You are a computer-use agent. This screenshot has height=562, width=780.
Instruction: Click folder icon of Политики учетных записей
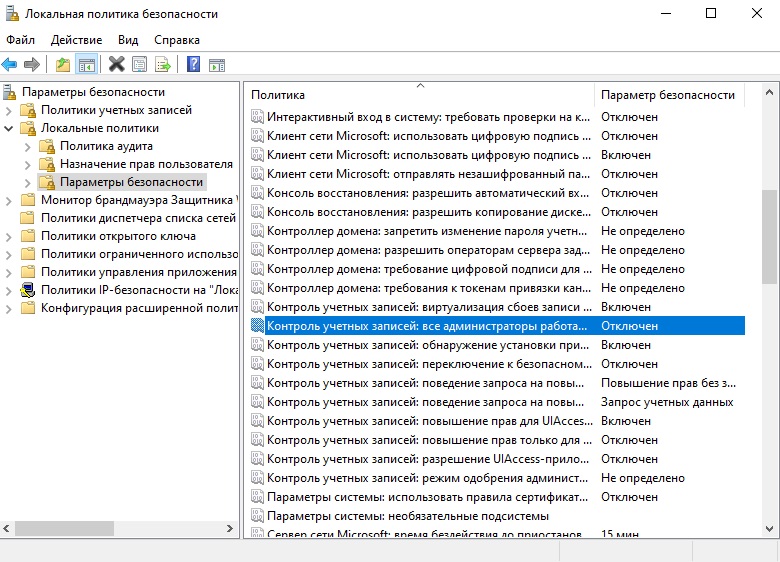pyautogui.click(x=28, y=110)
